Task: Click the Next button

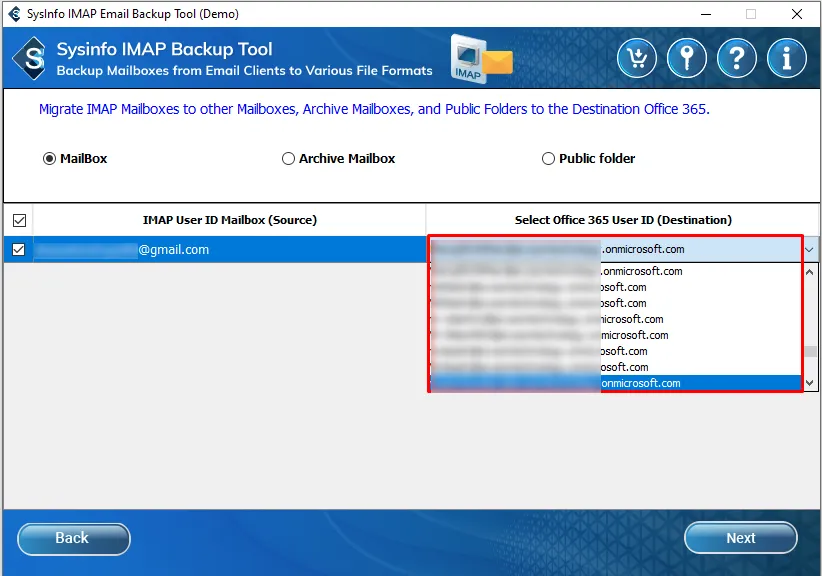Action: (740, 538)
